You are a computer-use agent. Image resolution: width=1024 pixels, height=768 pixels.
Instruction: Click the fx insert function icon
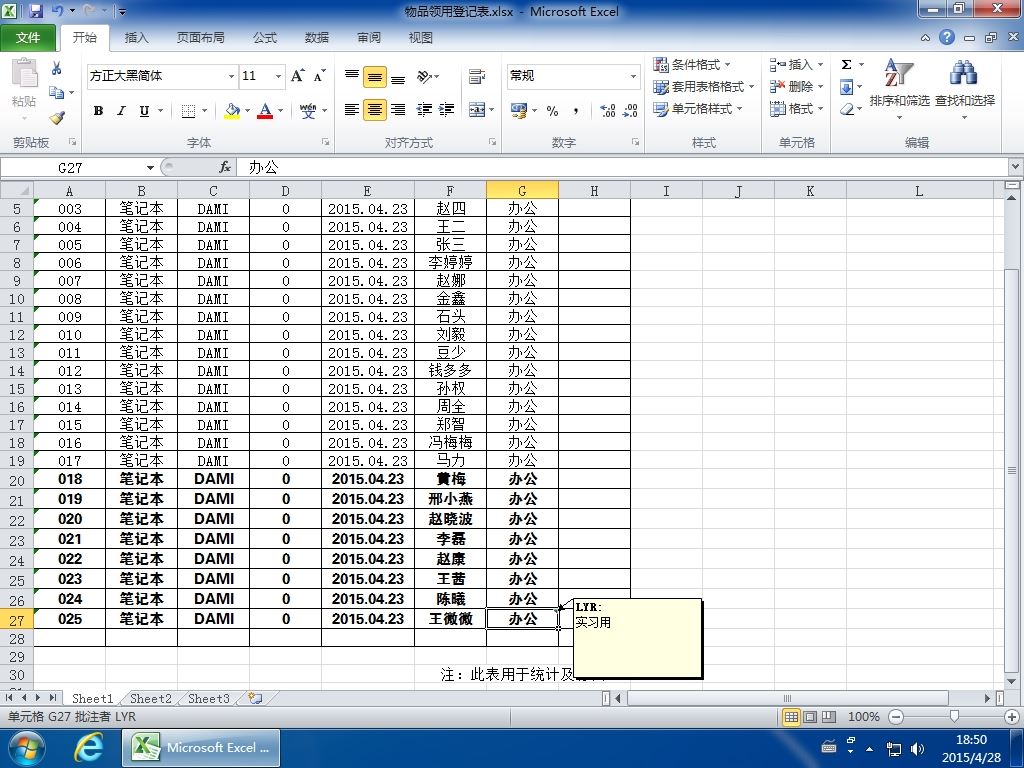pyautogui.click(x=225, y=167)
